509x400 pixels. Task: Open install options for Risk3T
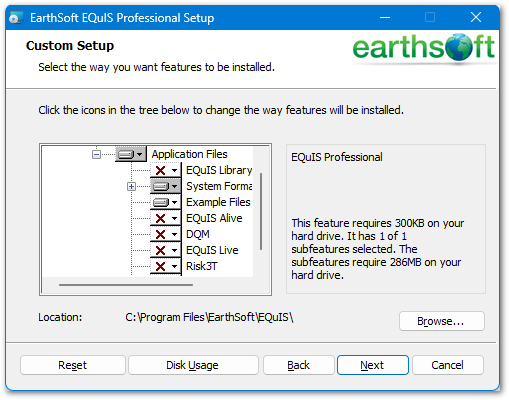point(165,266)
